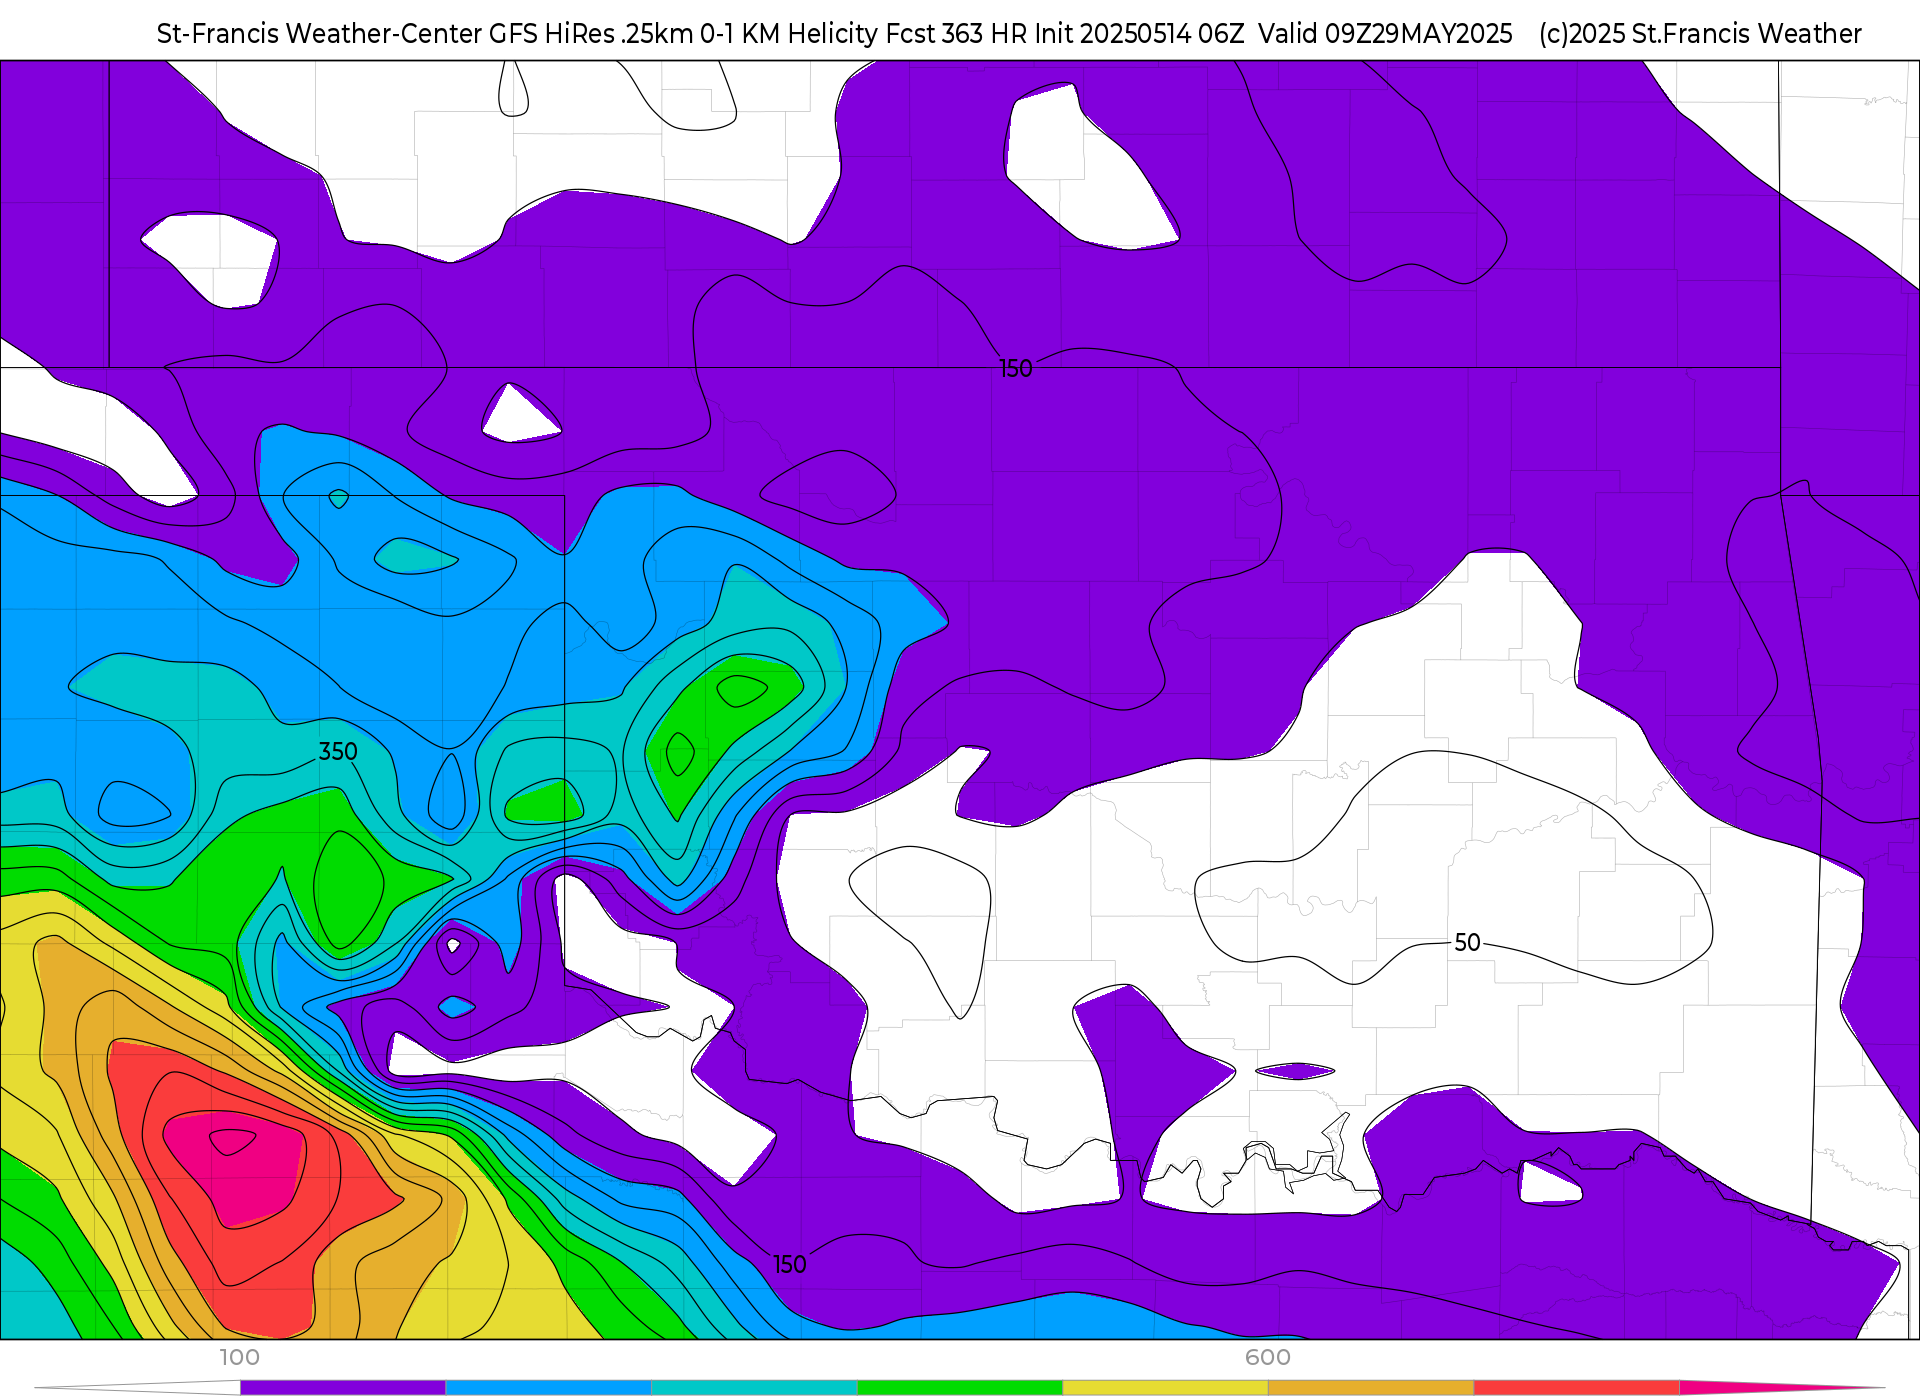
Task: Click the "600" legend scale label
Action: (x=1268, y=1357)
